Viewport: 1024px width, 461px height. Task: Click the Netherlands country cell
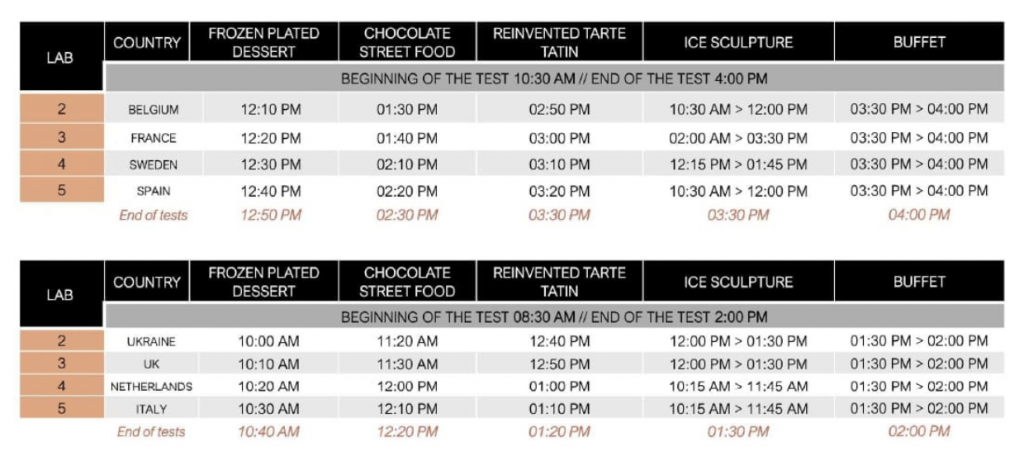153,386
